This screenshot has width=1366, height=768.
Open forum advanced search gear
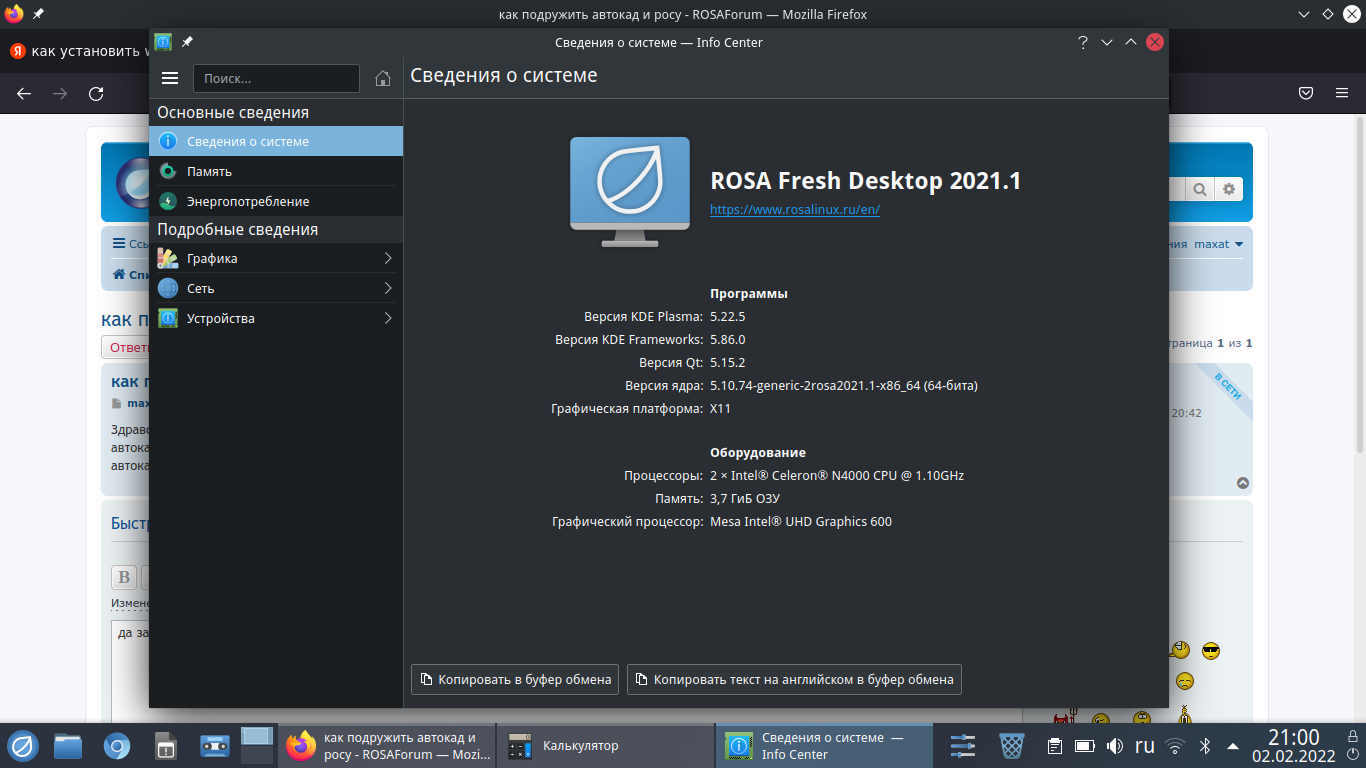click(x=1229, y=189)
